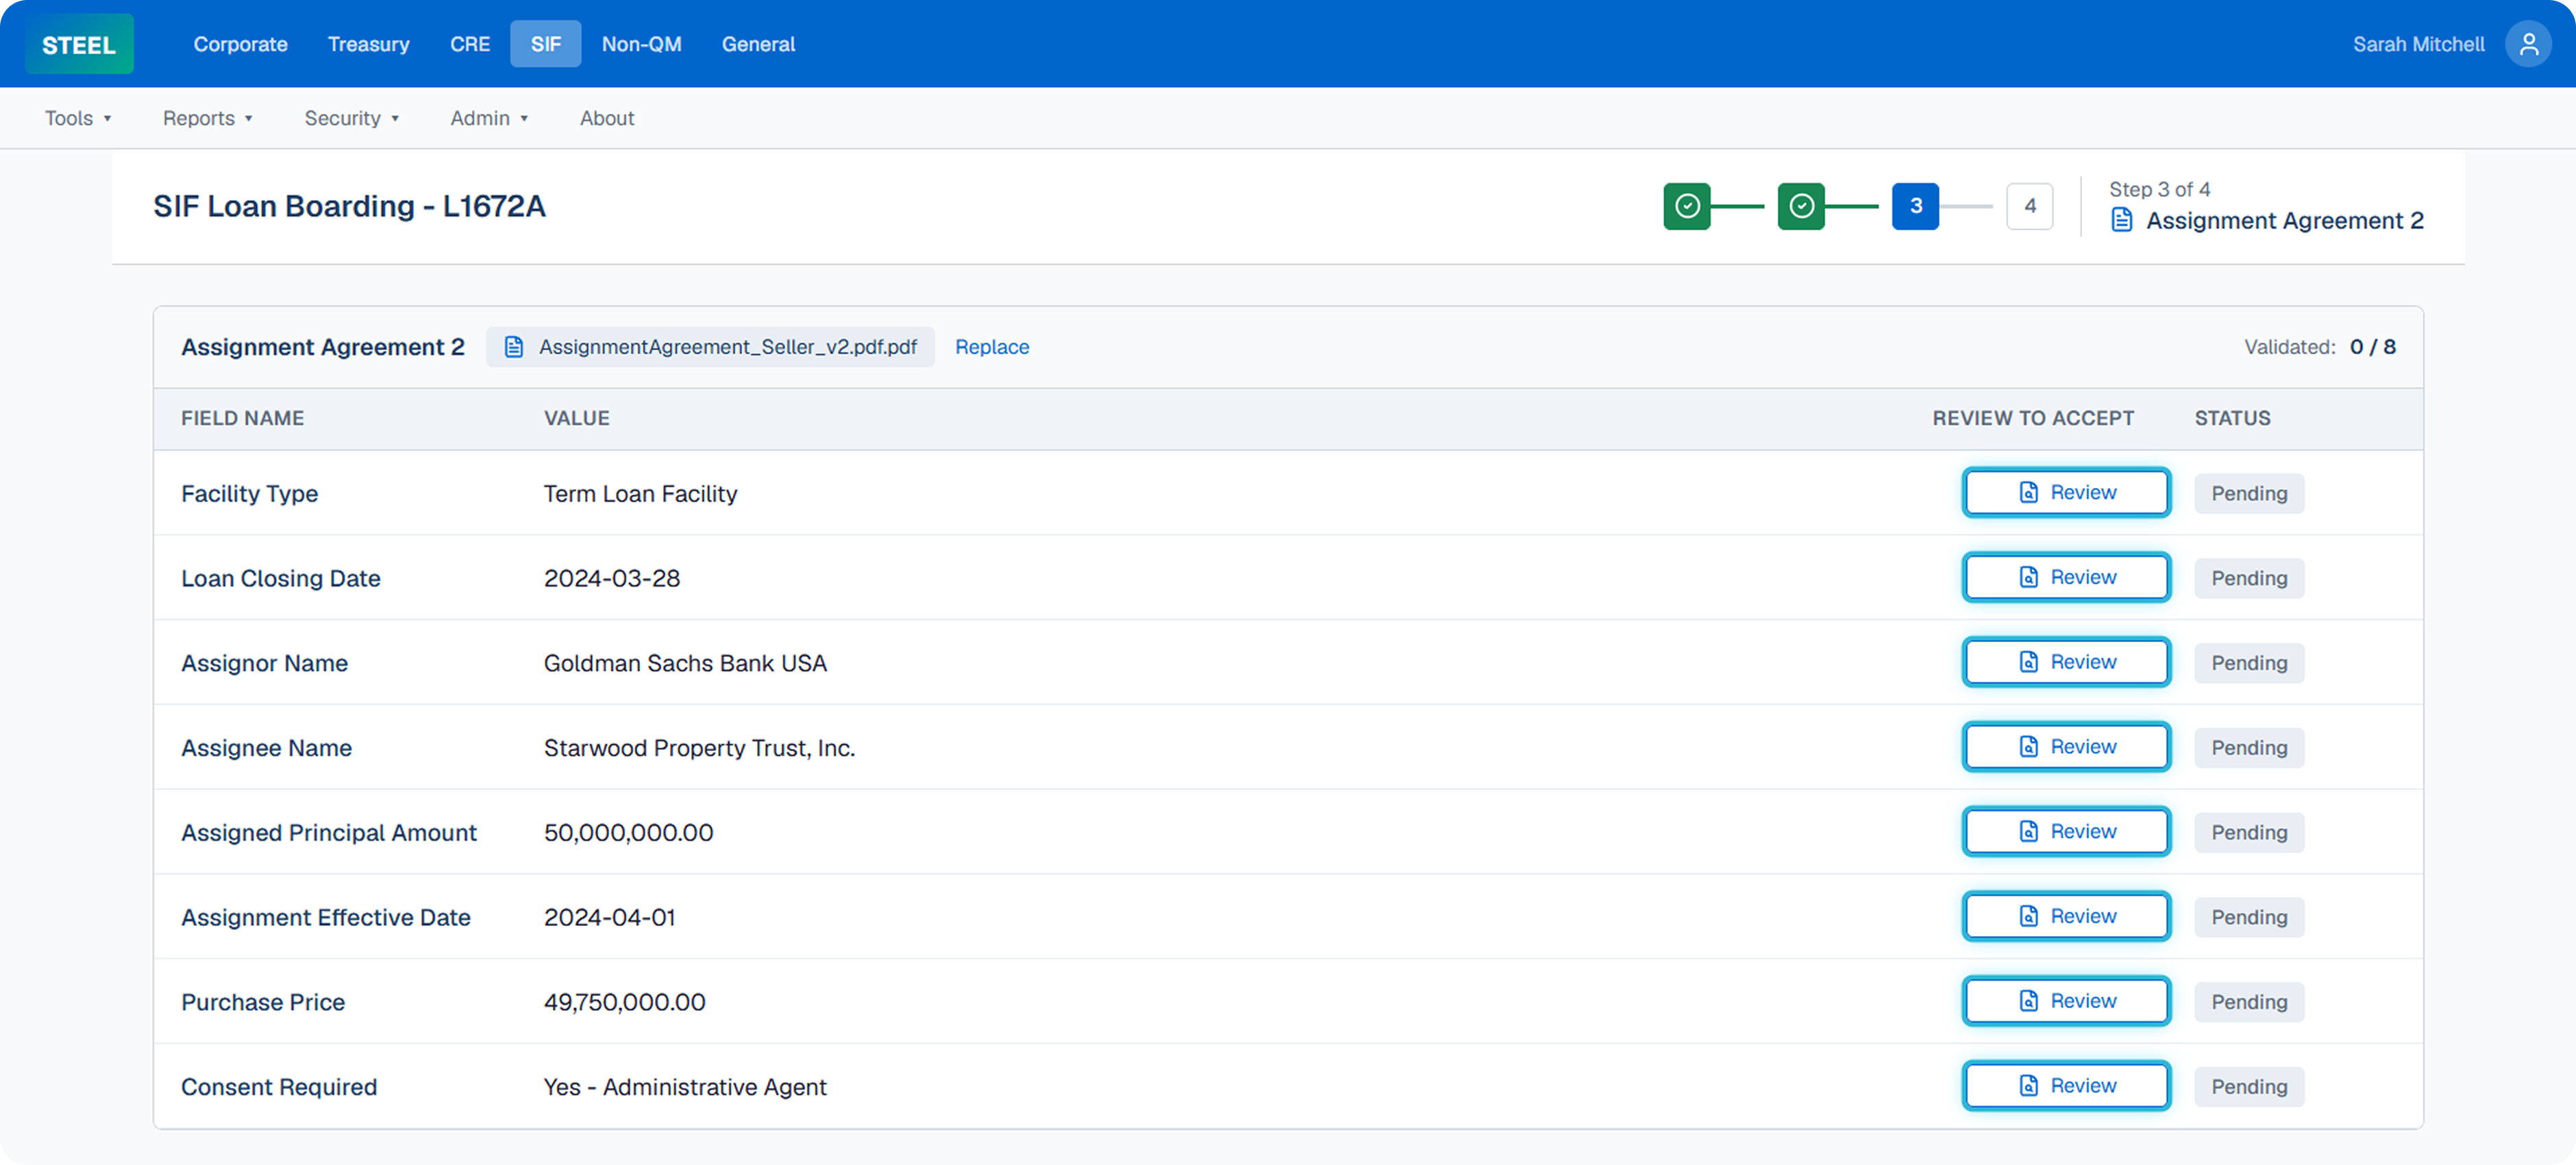Image resolution: width=2576 pixels, height=1165 pixels.
Task: Click the document icon beside Assignment Agreement 2 step title
Action: [2121, 220]
